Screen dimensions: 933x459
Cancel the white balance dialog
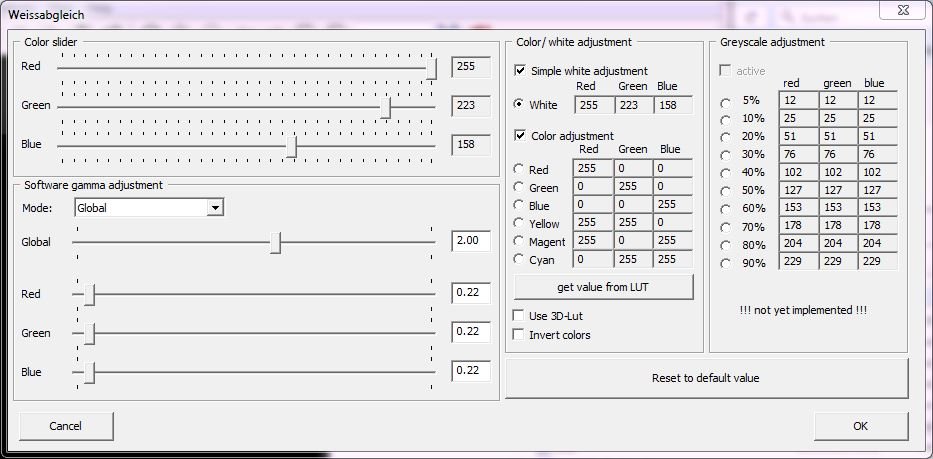pyautogui.click(x=66, y=426)
